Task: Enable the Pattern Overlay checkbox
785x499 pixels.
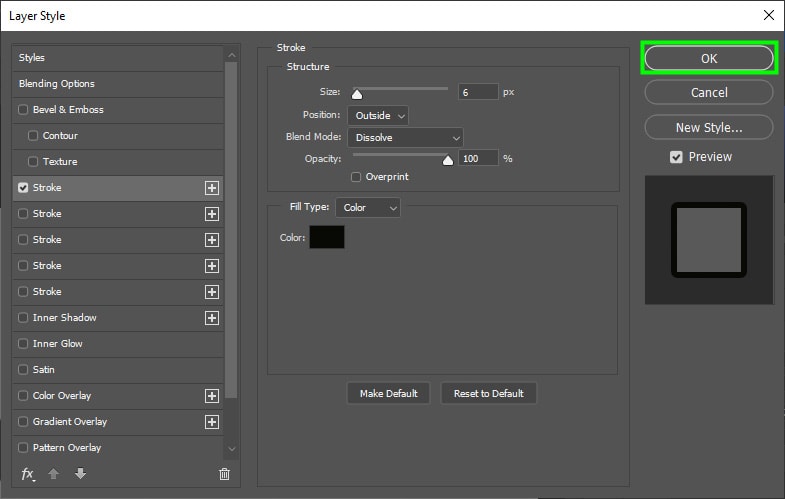Action: pos(23,448)
